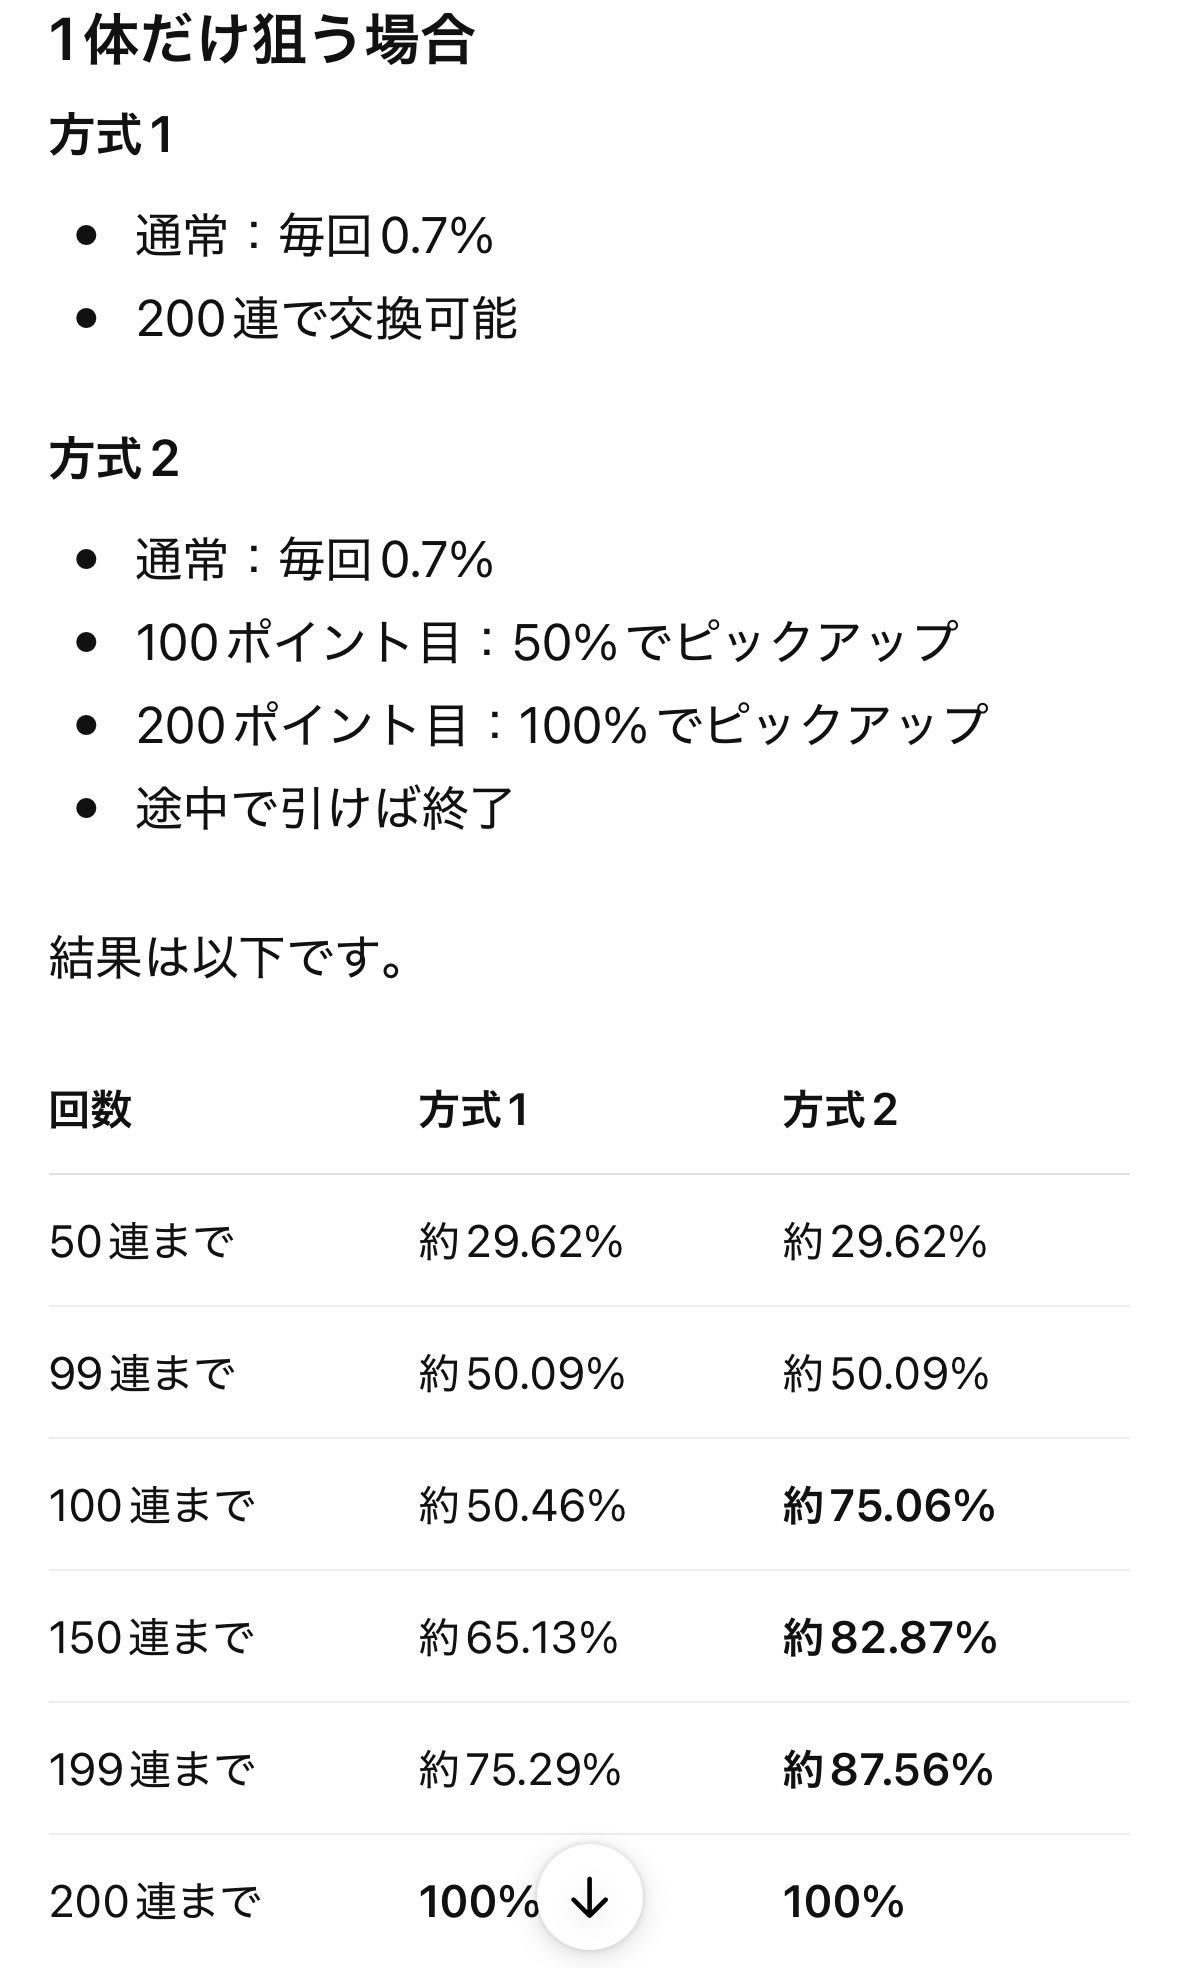Tap the 回数 column header

click(x=90, y=1110)
